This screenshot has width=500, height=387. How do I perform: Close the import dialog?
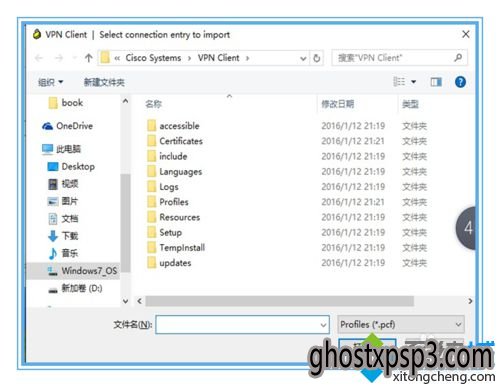click(466, 34)
